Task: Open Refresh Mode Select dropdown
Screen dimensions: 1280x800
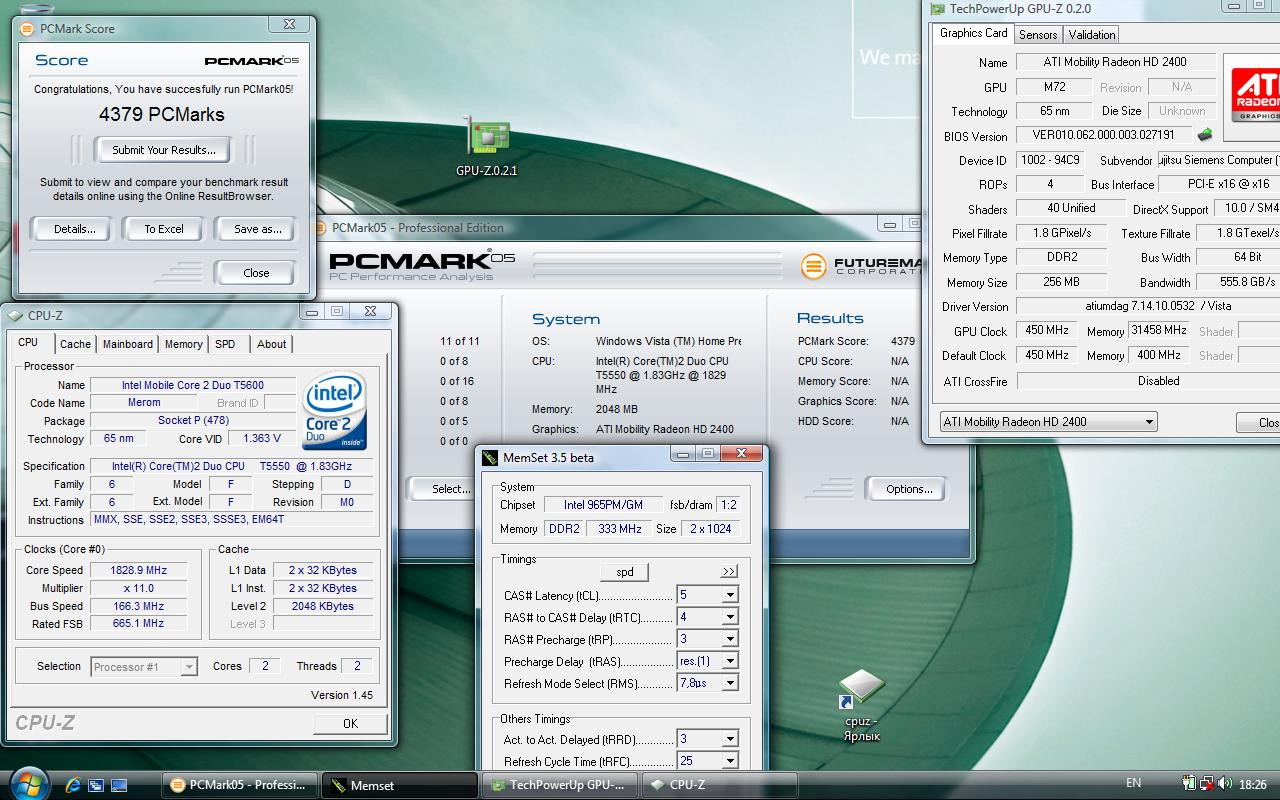Action: tap(730, 683)
